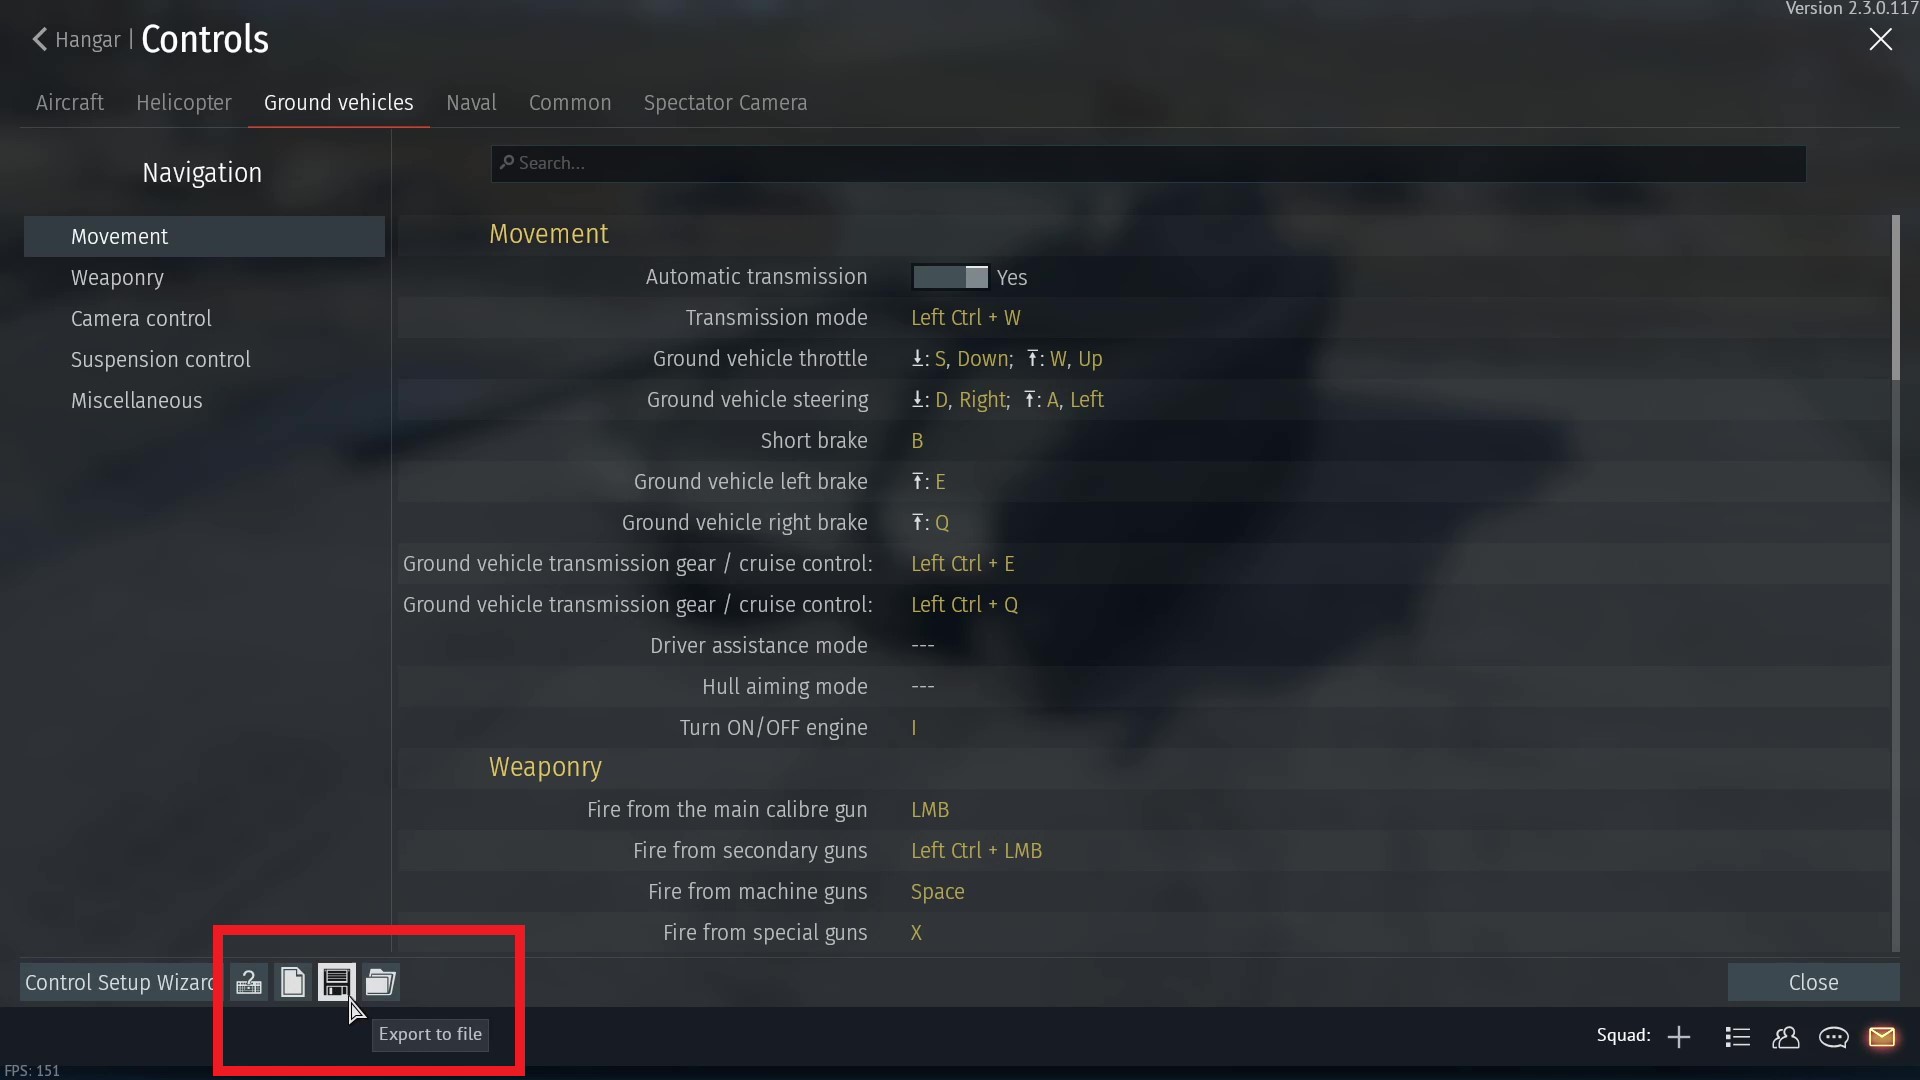Open the list icon beside Squad plus
1920x1080 pixels.
click(1738, 1037)
